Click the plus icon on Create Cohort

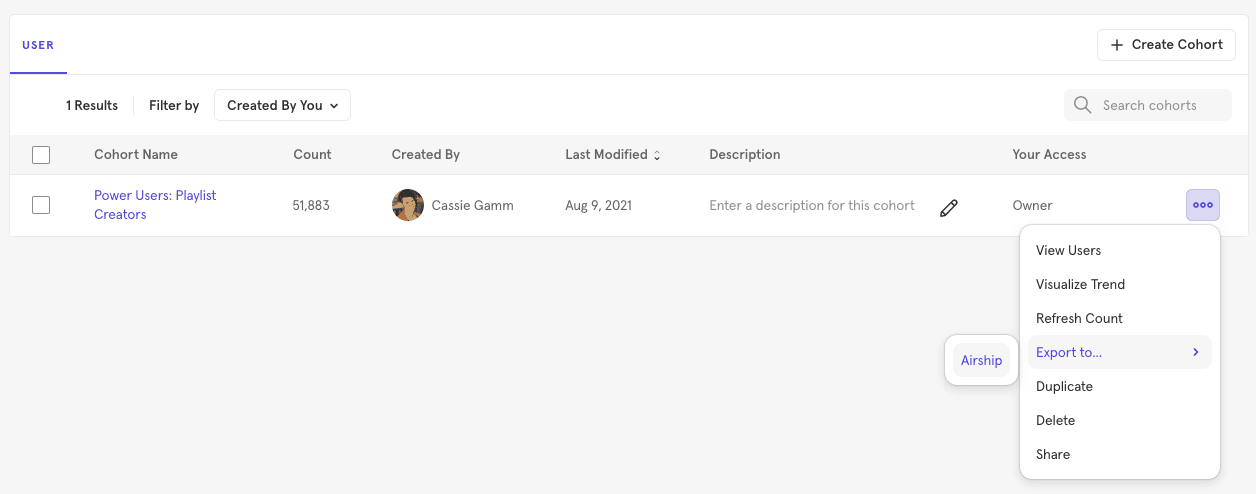click(1117, 45)
